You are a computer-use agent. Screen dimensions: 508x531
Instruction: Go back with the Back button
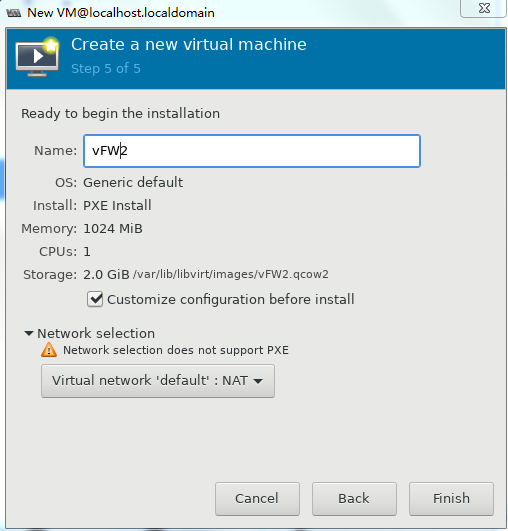(x=354, y=499)
